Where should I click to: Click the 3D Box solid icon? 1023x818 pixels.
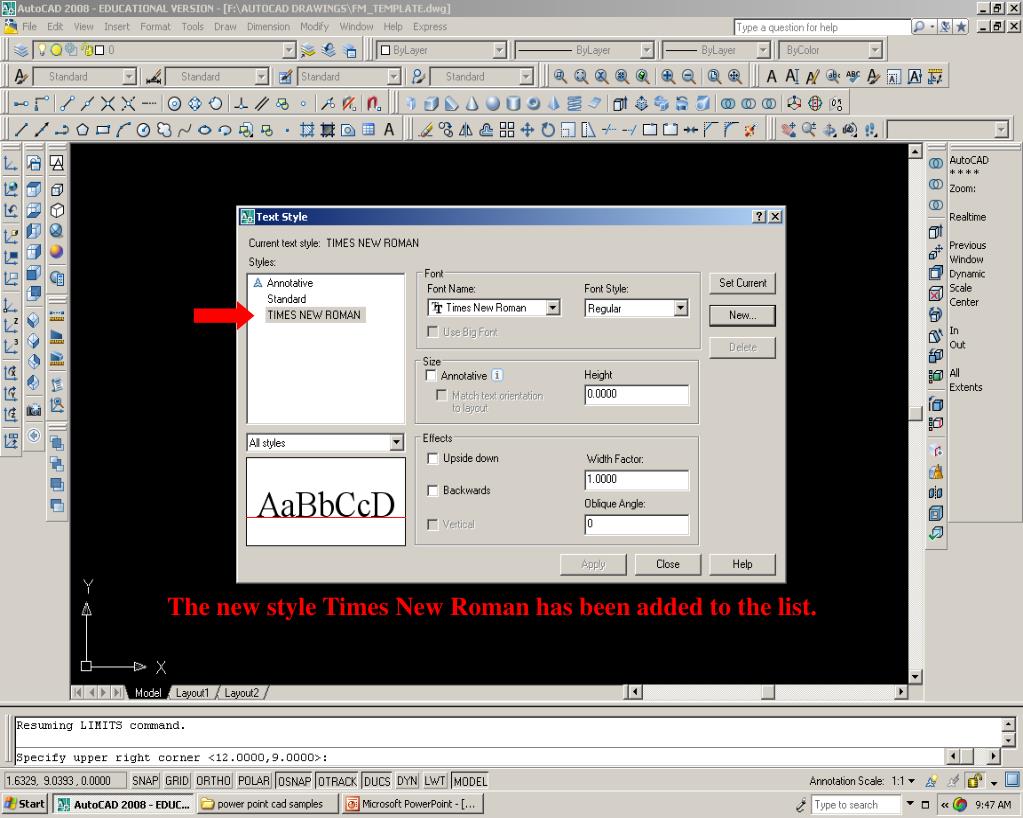click(x=431, y=103)
